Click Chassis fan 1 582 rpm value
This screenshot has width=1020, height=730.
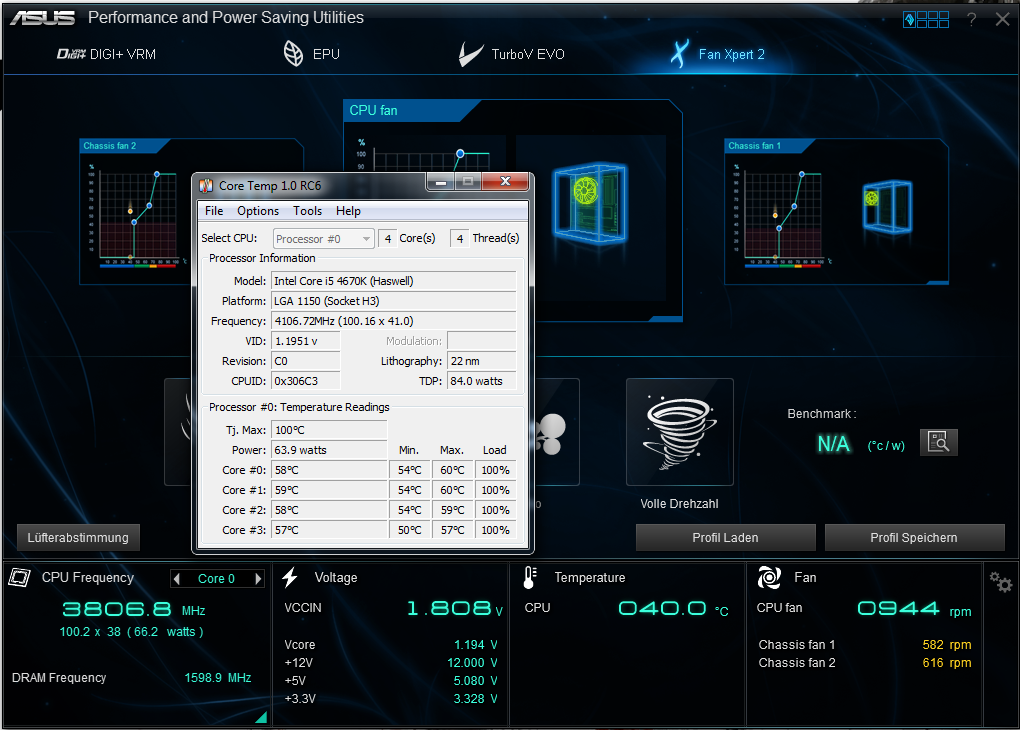pos(946,645)
